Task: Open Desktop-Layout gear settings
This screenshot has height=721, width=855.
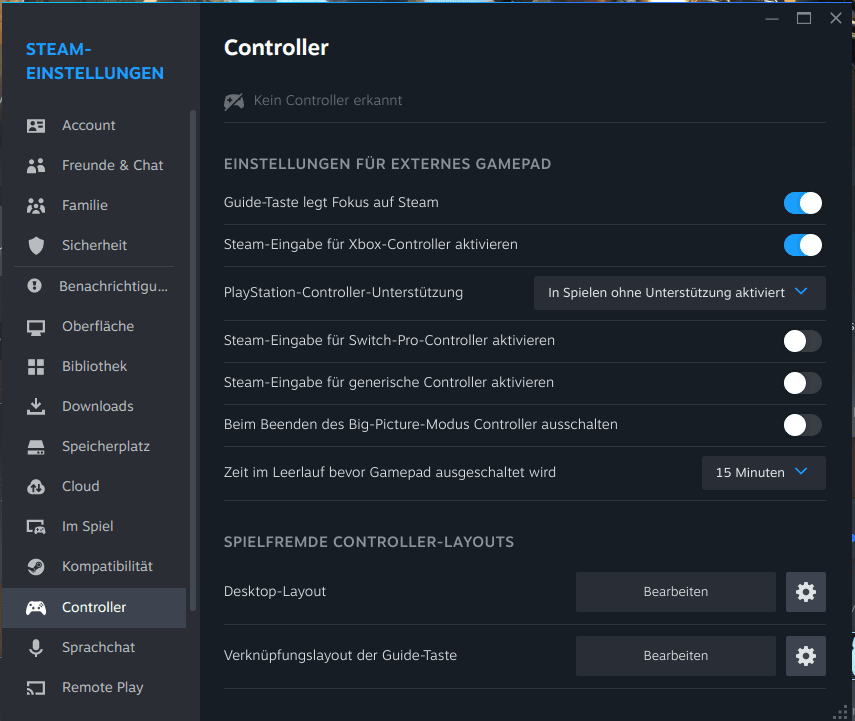Action: point(805,592)
